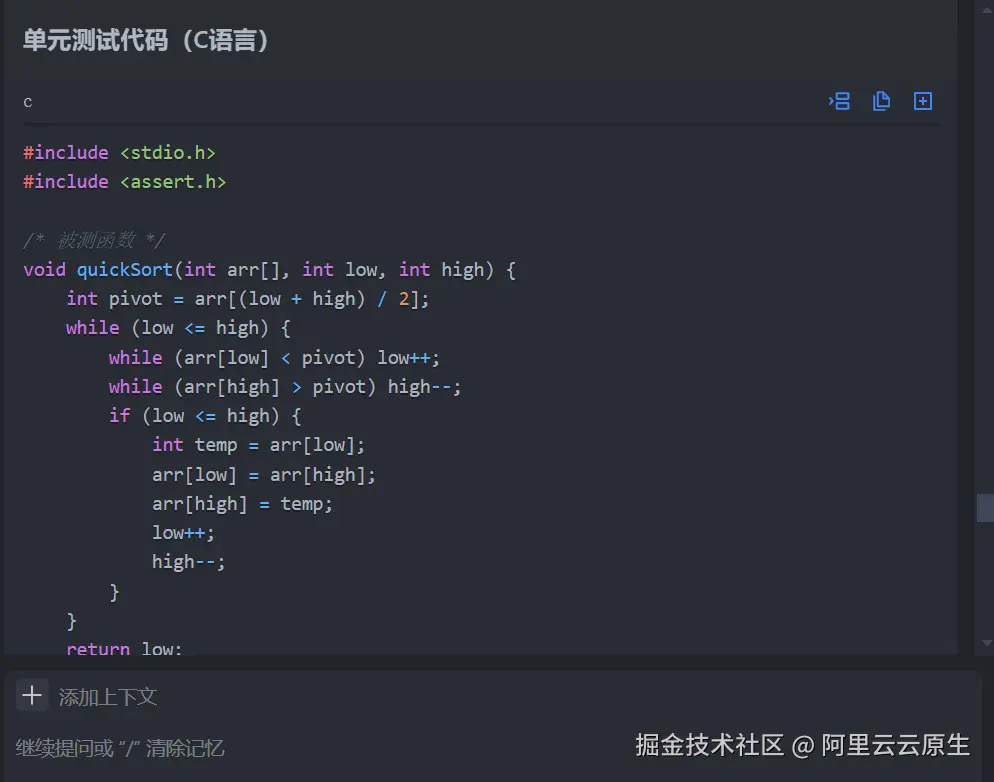The image size is (994, 782).
Task: Copy the C code block
Action: tap(881, 101)
